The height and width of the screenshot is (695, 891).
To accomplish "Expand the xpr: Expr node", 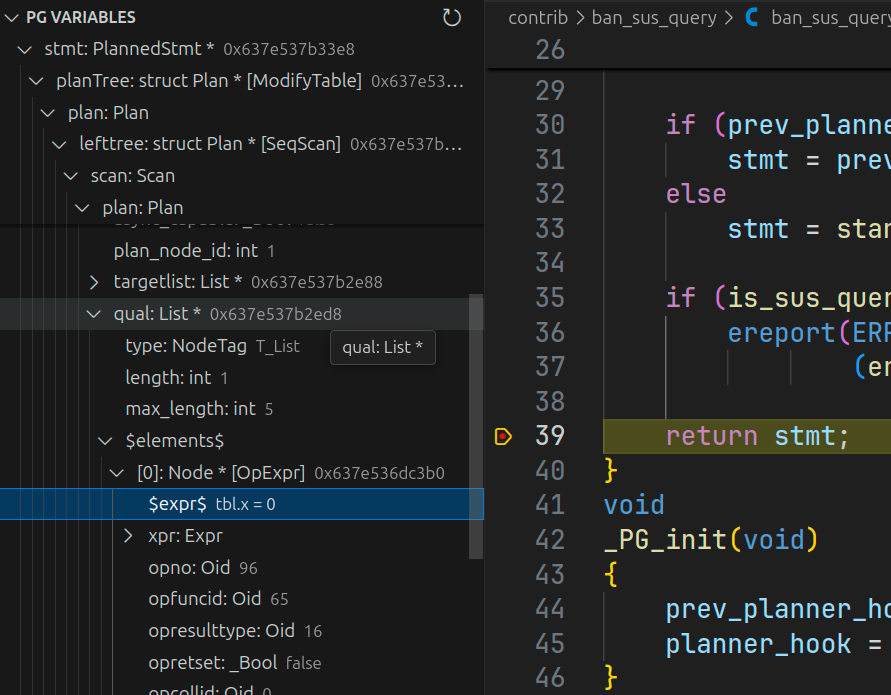I will (128, 536).
